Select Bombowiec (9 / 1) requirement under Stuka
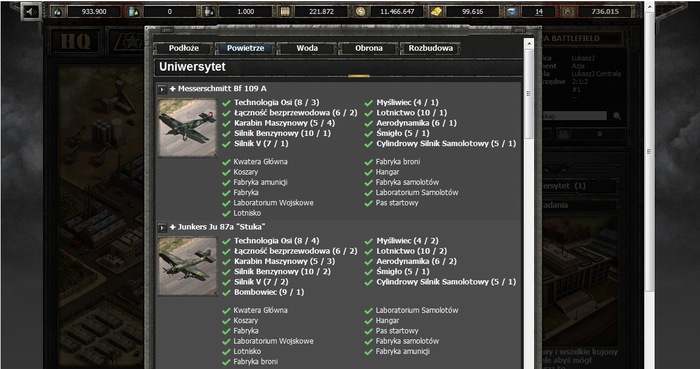Image resolution: width=700 pixels, height=369 pixels. coord(269,292)
